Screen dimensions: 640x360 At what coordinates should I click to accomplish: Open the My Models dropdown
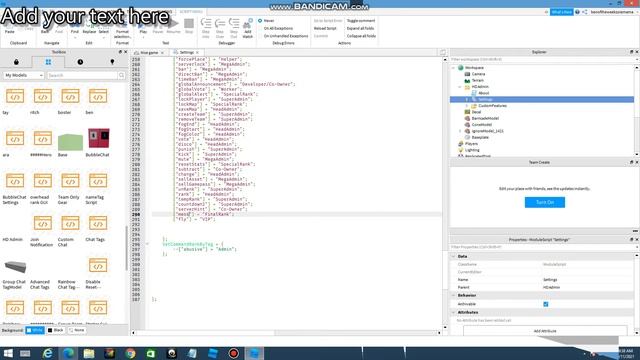click(24, 76)
